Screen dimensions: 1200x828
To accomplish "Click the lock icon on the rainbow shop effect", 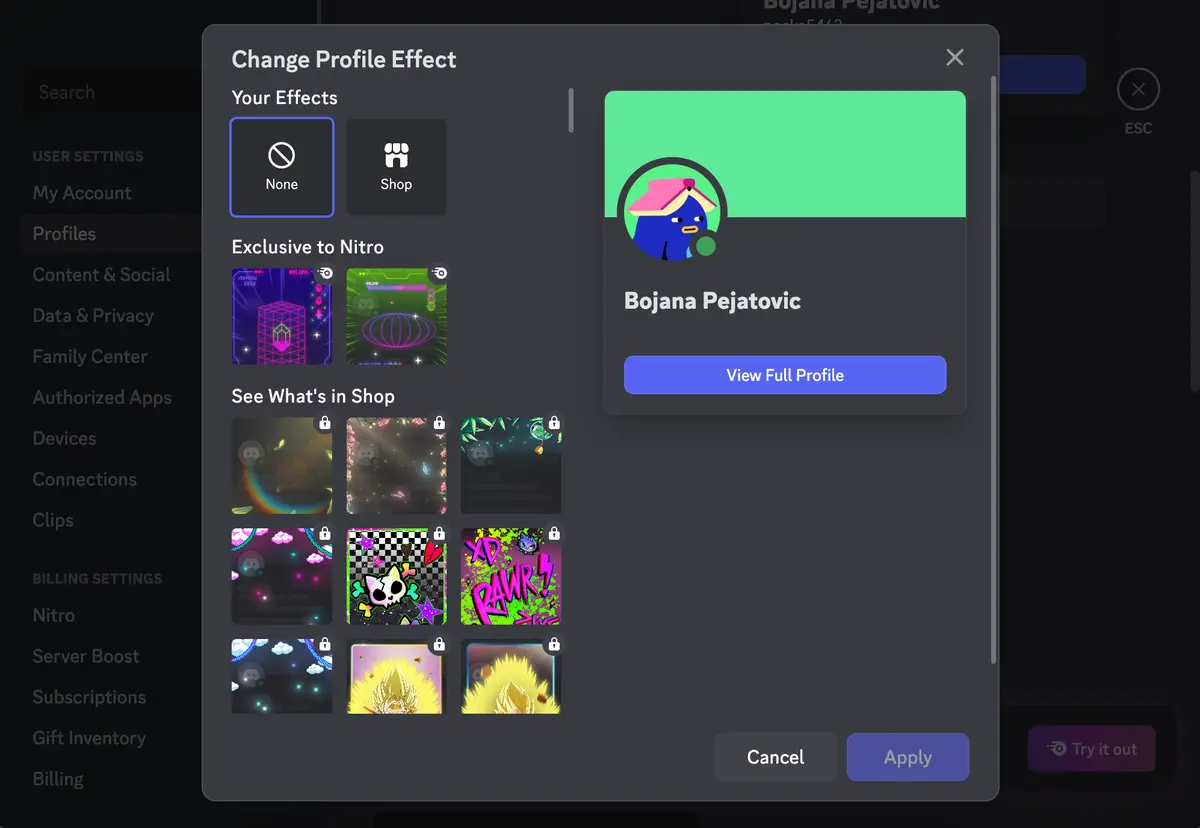I will click(x=324, y=423).
